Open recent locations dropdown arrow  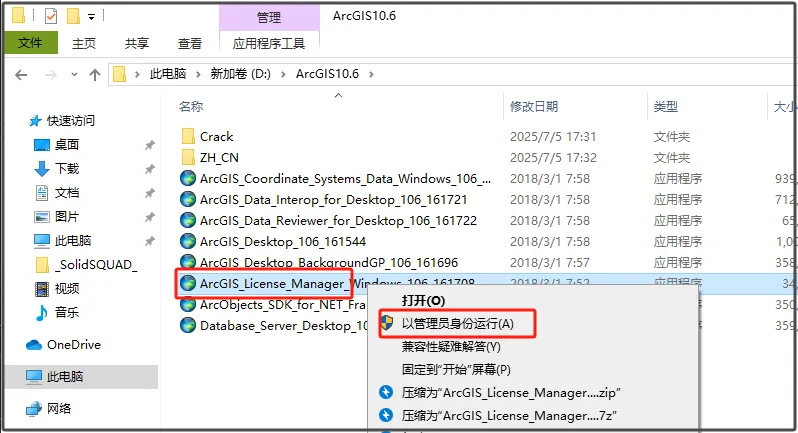(x=74, y=74)
